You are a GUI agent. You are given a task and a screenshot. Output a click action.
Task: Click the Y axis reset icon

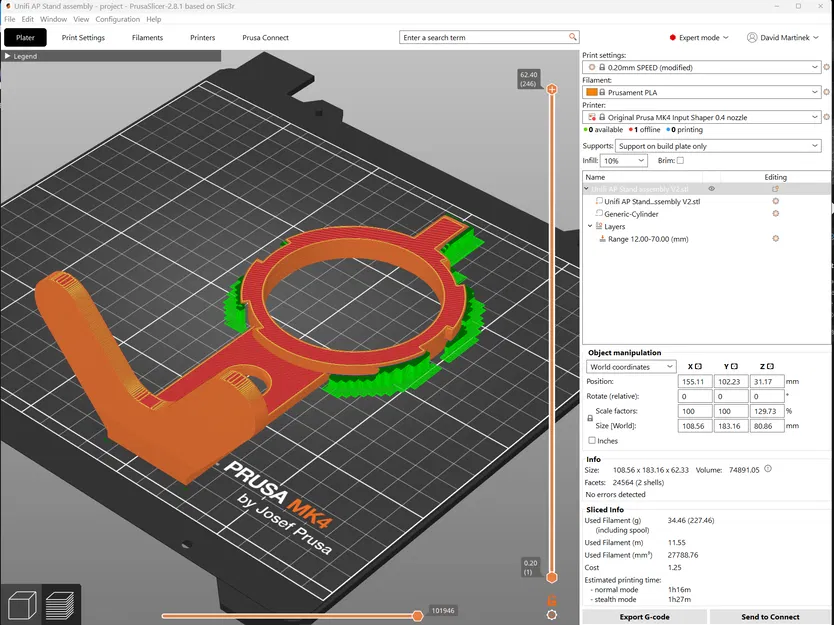[x=735, y=366]
